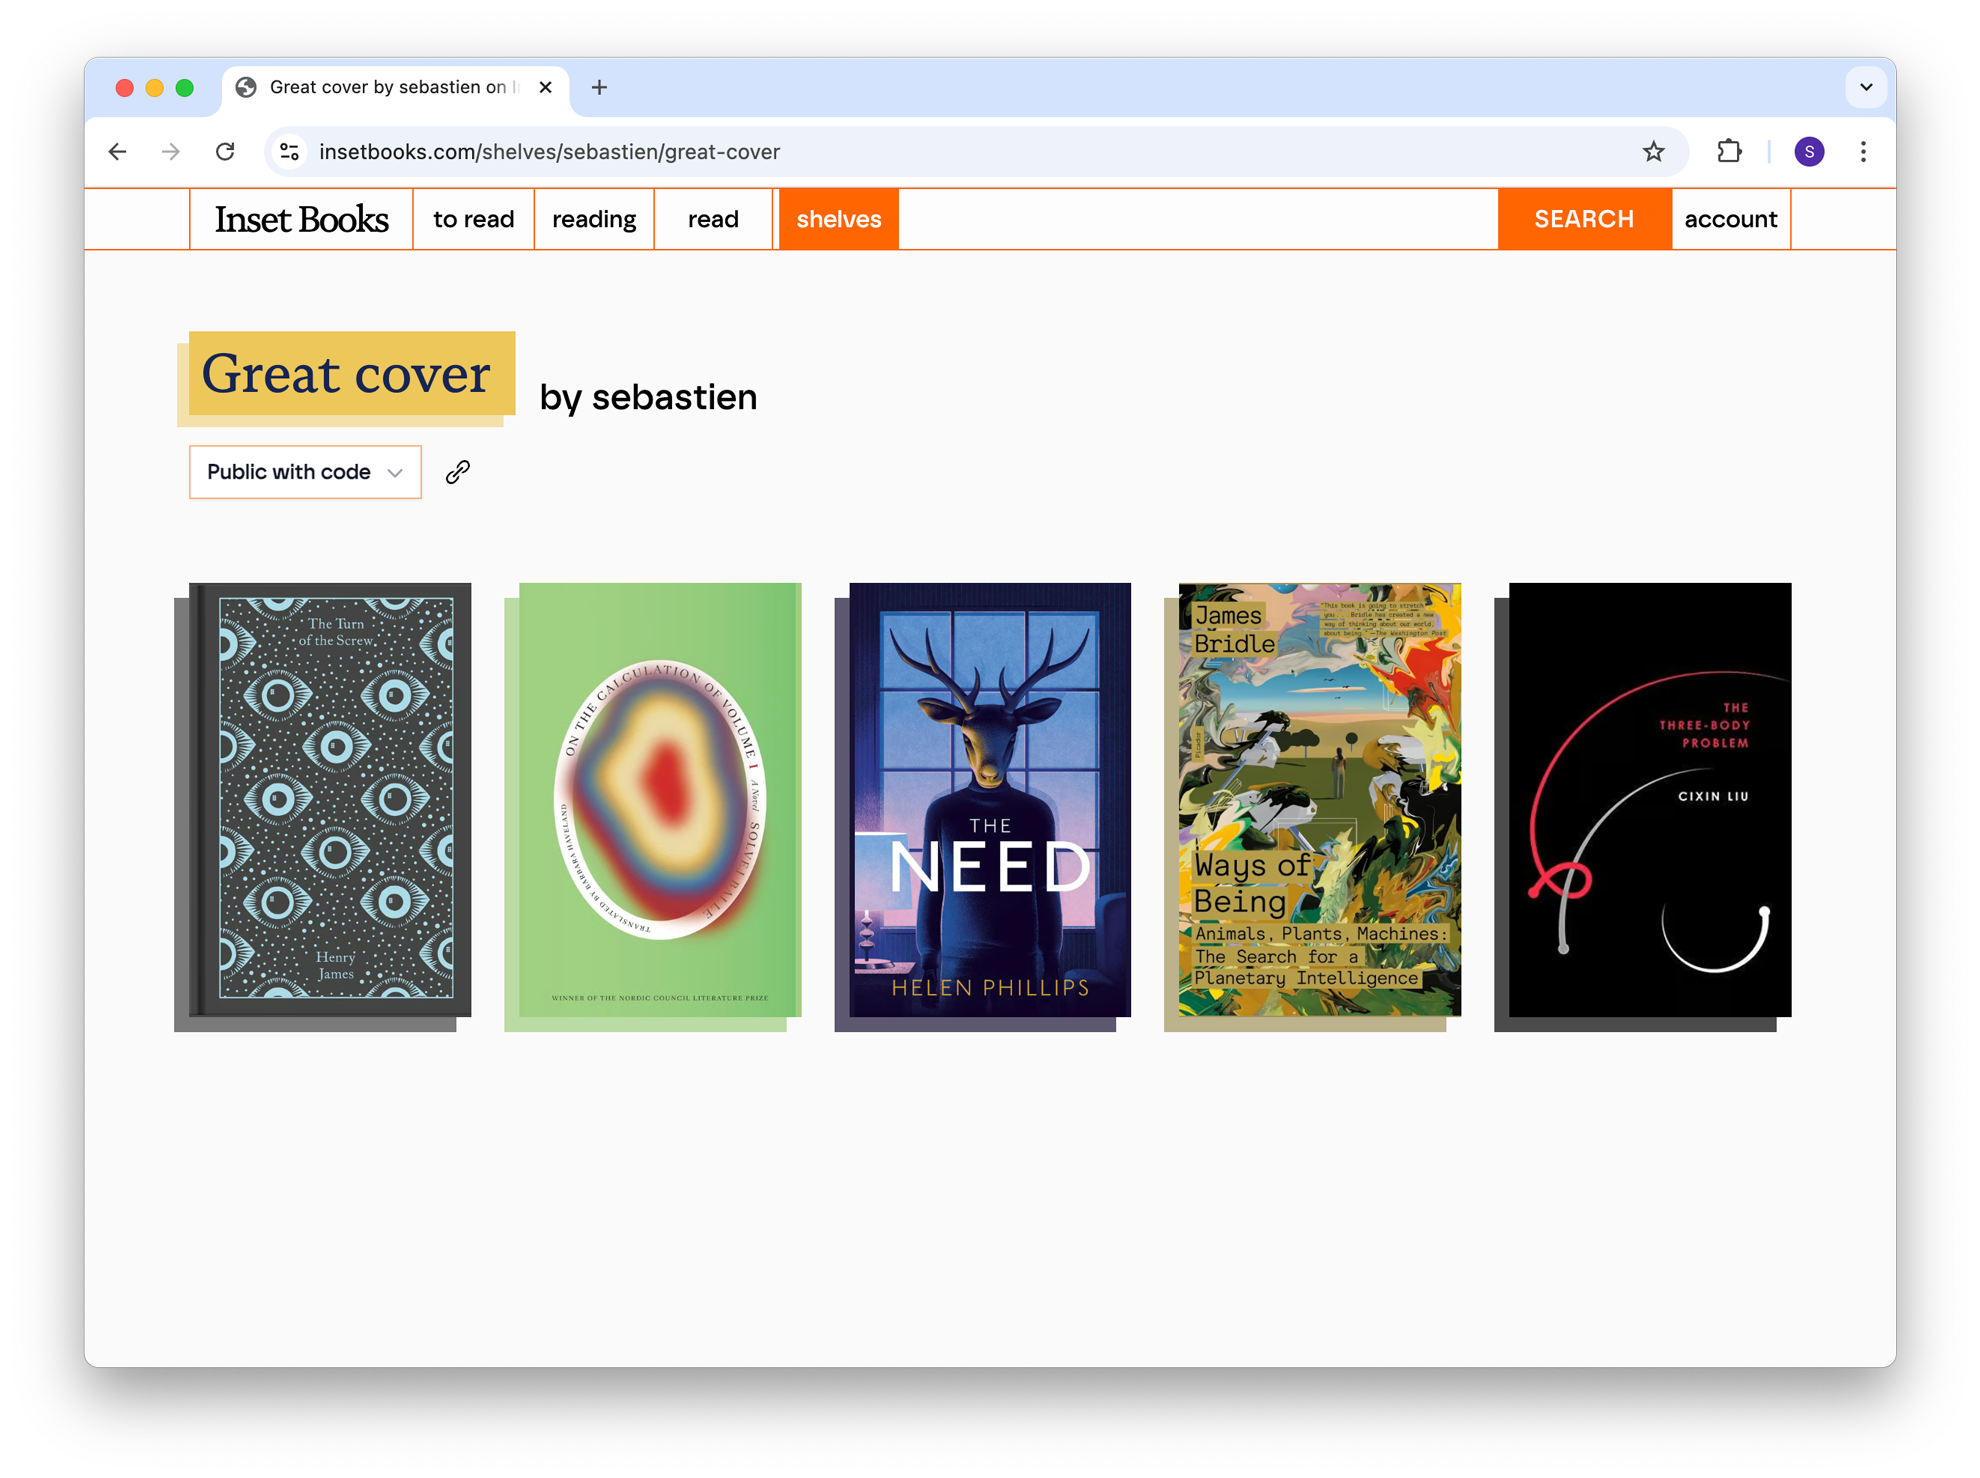Select the Great cover by sebastien browser tab
This screenshot has width=1980, height=1478.
click(395, 88)
